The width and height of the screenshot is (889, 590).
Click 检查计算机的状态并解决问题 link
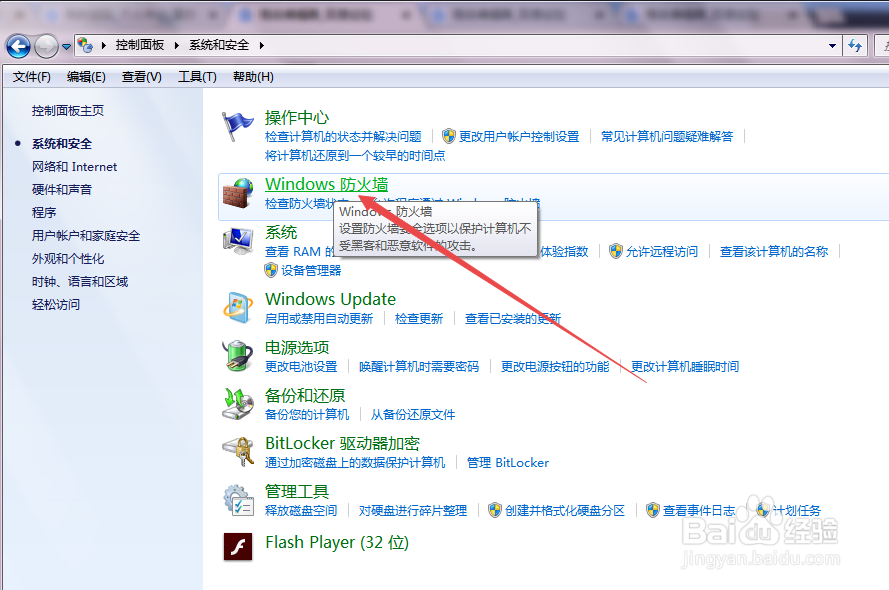tap(343, 137)
